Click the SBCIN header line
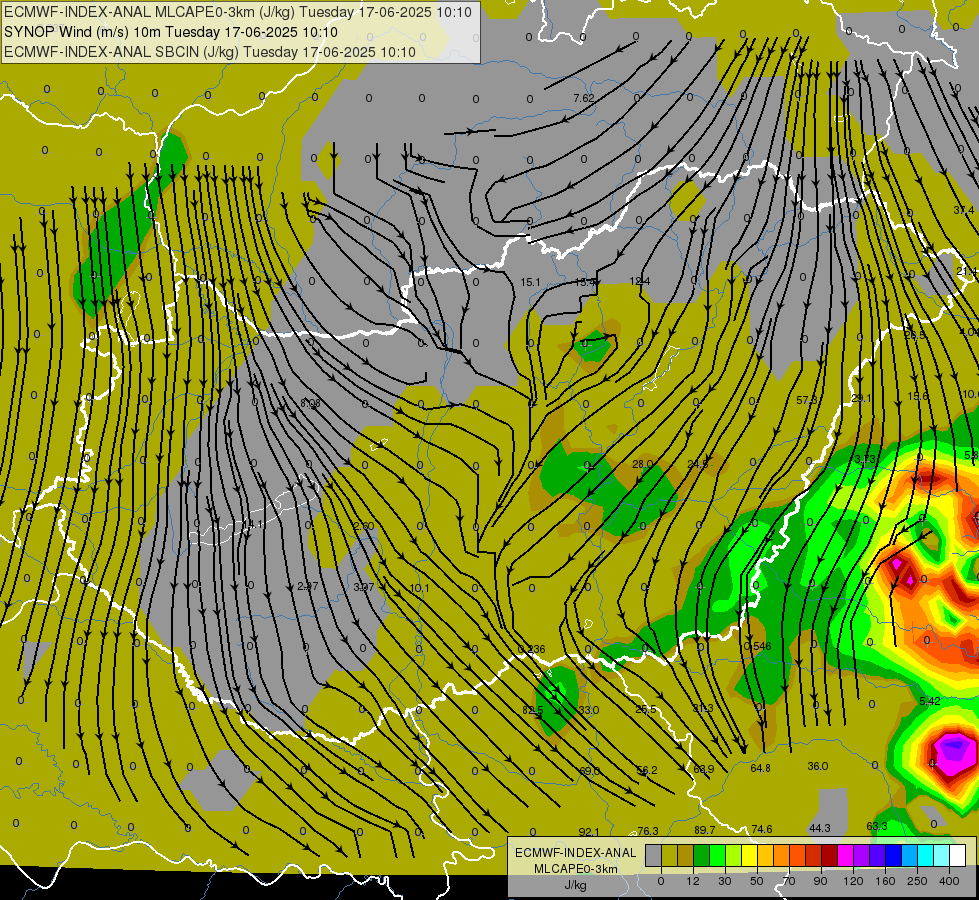 210,52
